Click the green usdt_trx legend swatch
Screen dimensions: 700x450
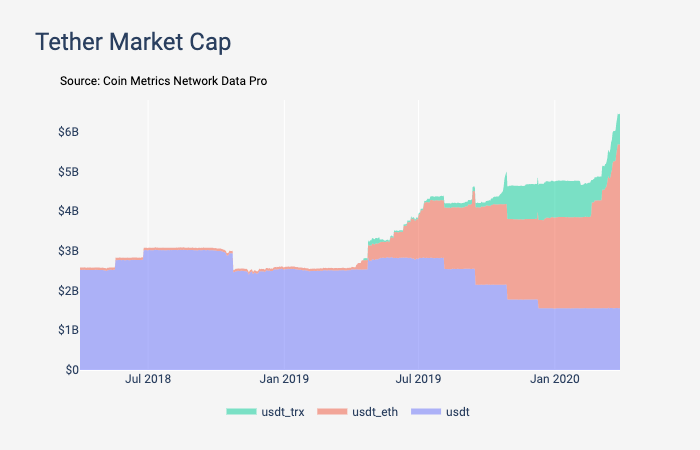point(241,412)
